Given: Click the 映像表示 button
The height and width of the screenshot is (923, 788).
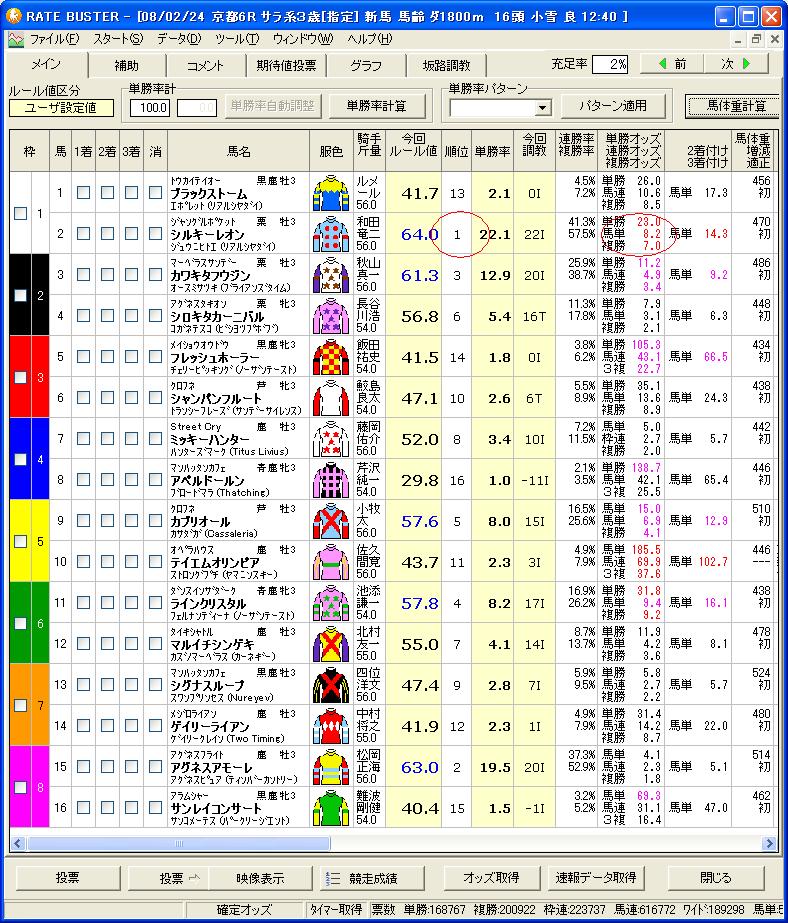Looking at the screenshot, I should [x=260, y=878].
